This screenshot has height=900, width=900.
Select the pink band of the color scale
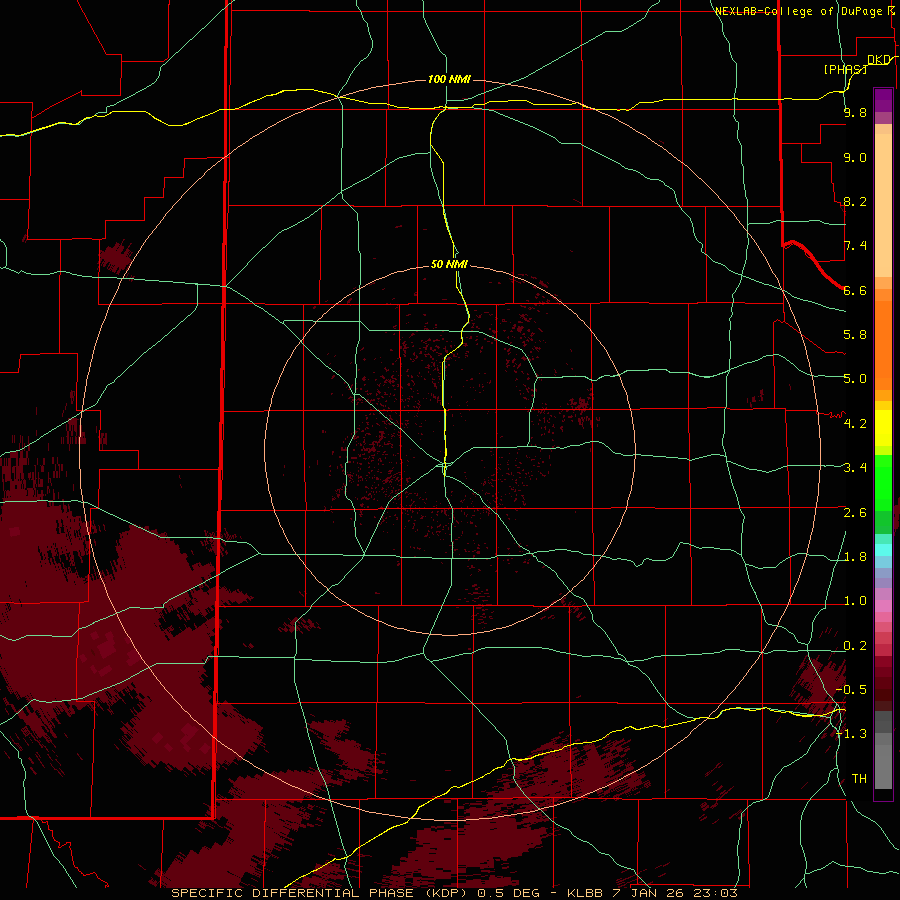pos(883,606)
